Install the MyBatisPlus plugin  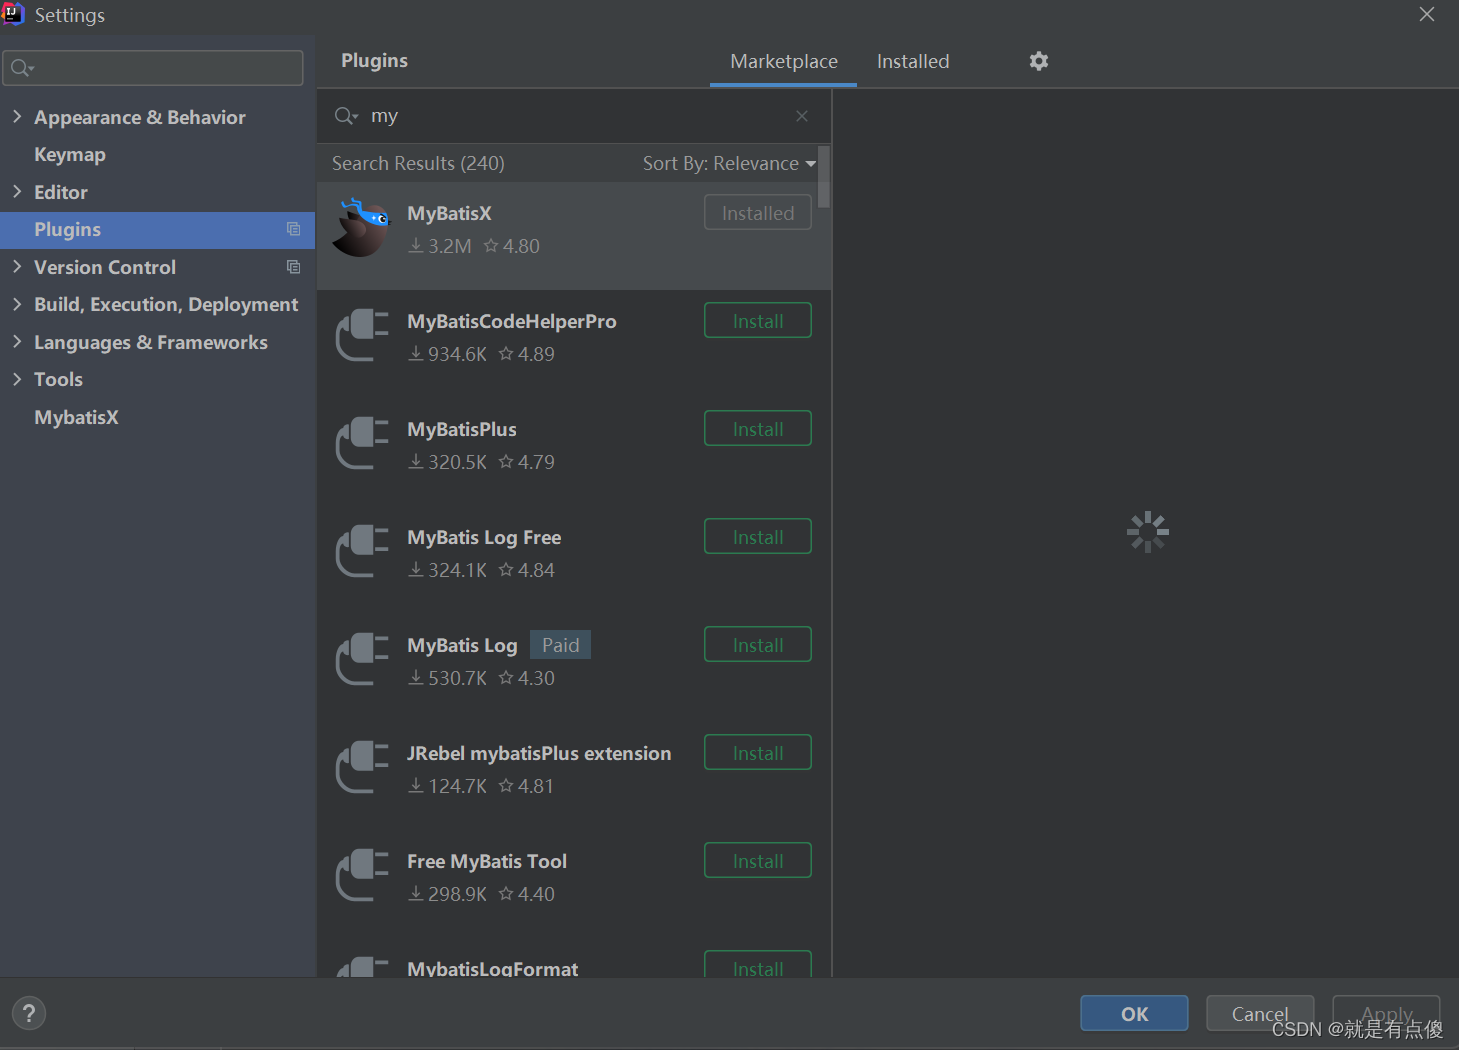[758, 429]
